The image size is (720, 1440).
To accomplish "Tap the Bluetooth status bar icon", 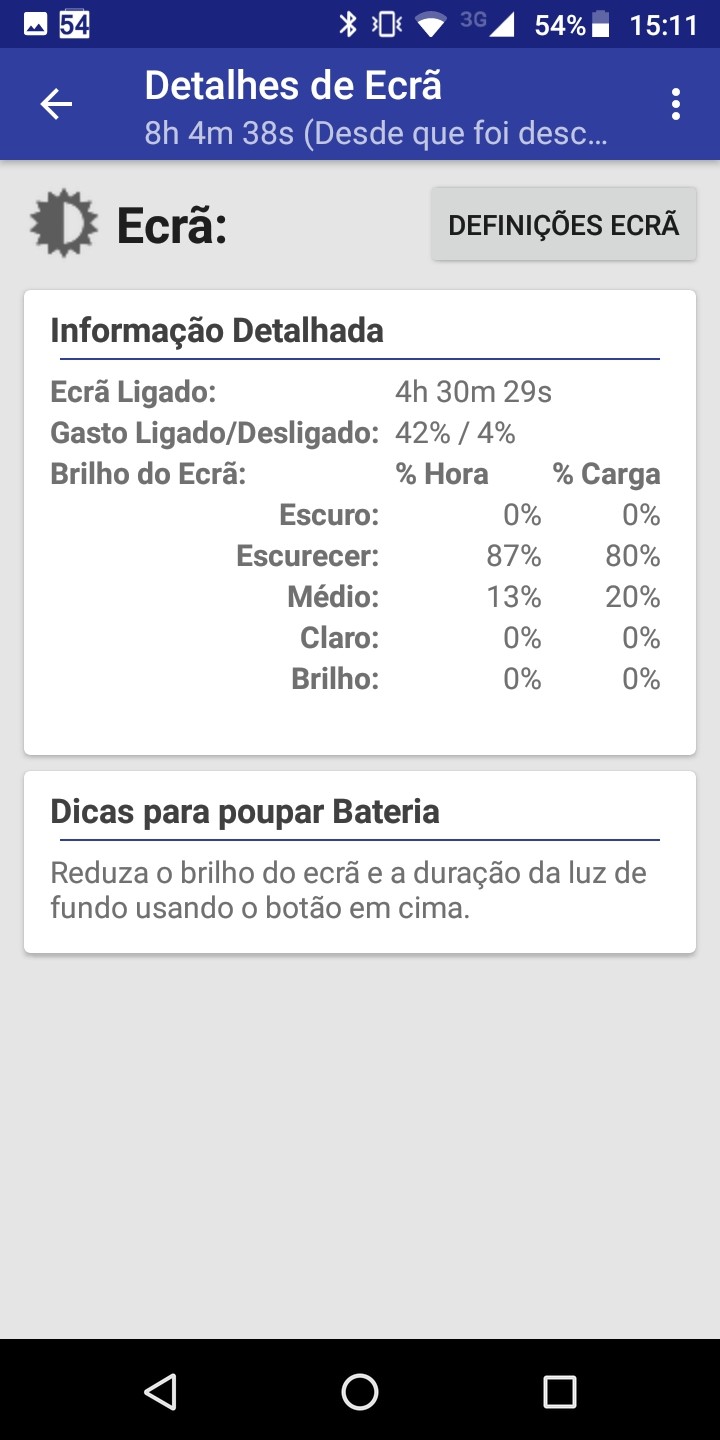I will [x=347, y=25].
